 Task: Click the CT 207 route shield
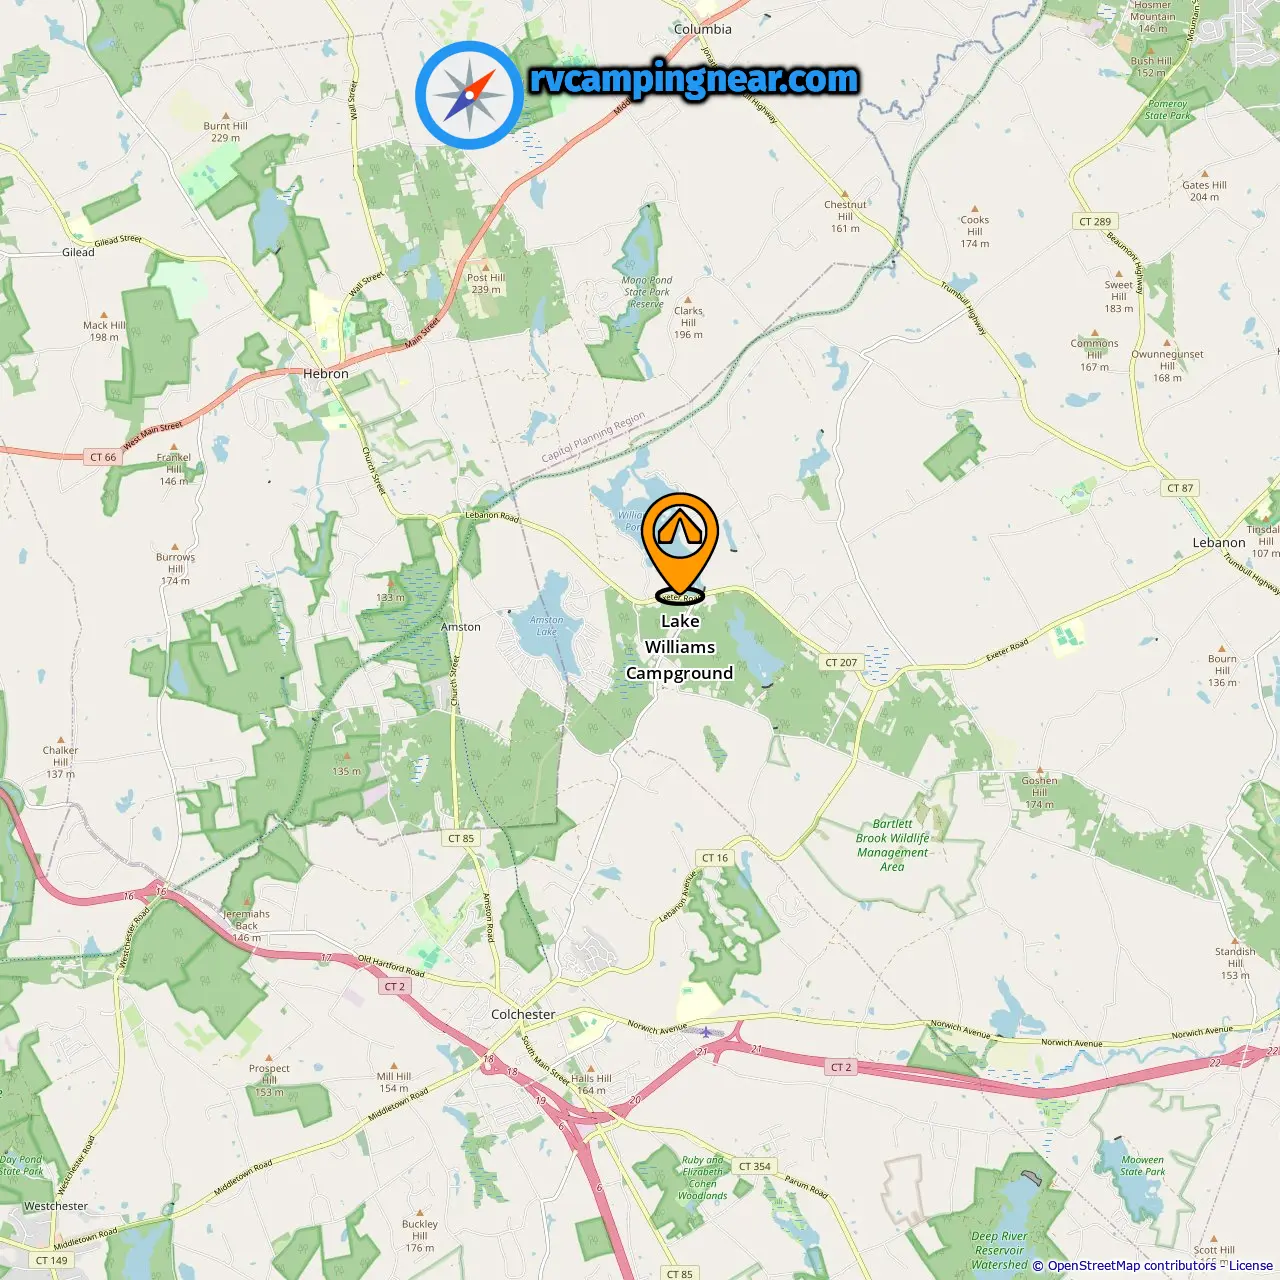tap(841, 662)
